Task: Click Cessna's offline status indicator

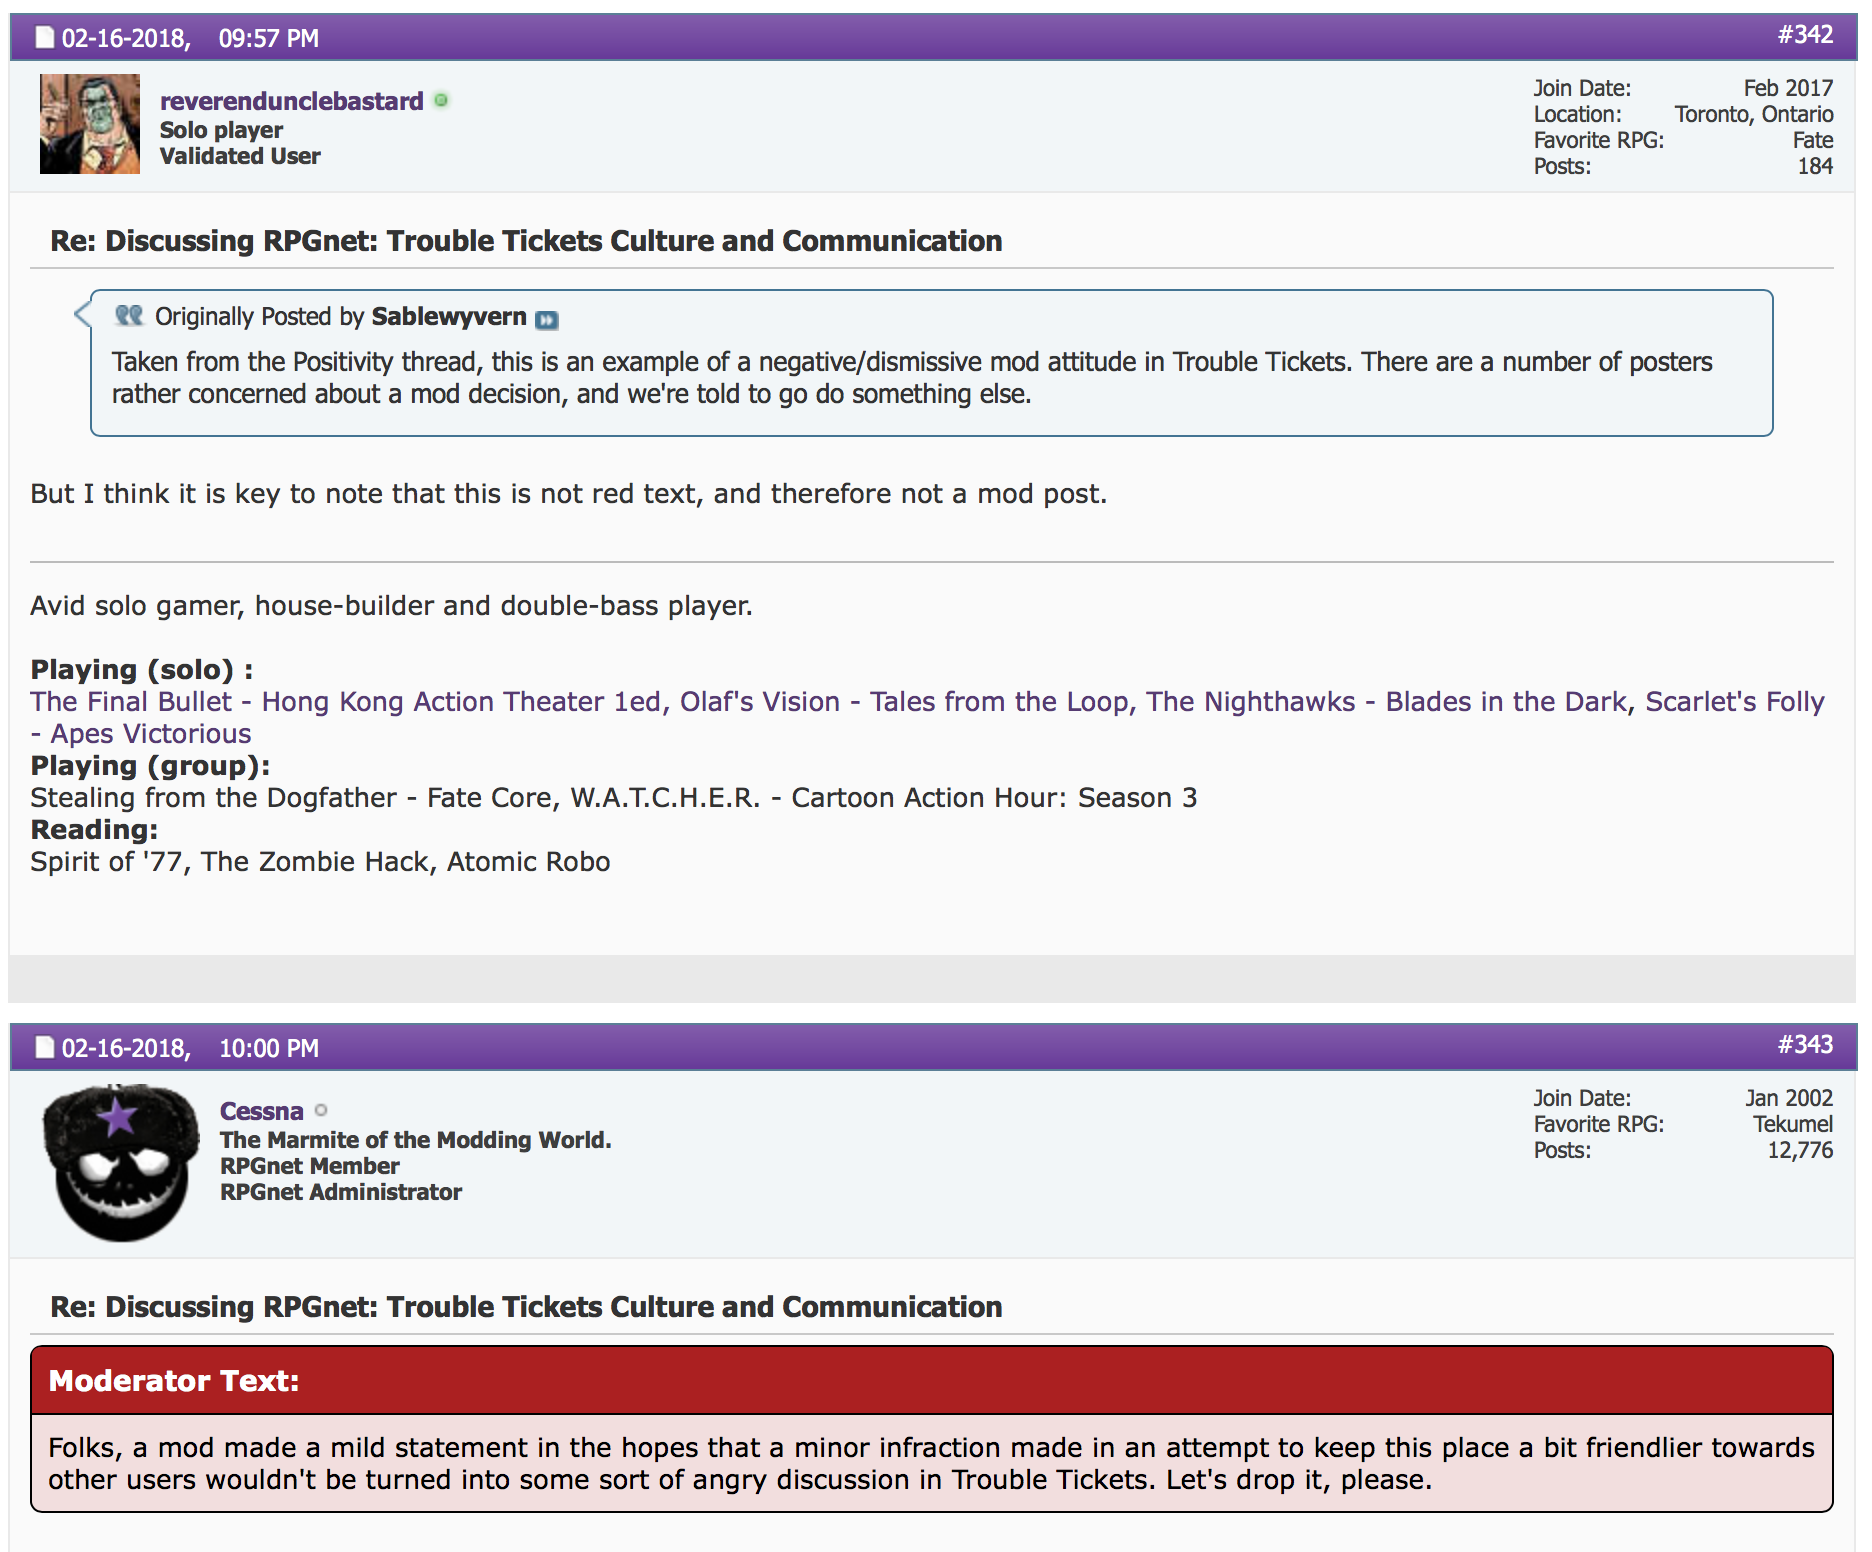Action: coord(321,1110)
